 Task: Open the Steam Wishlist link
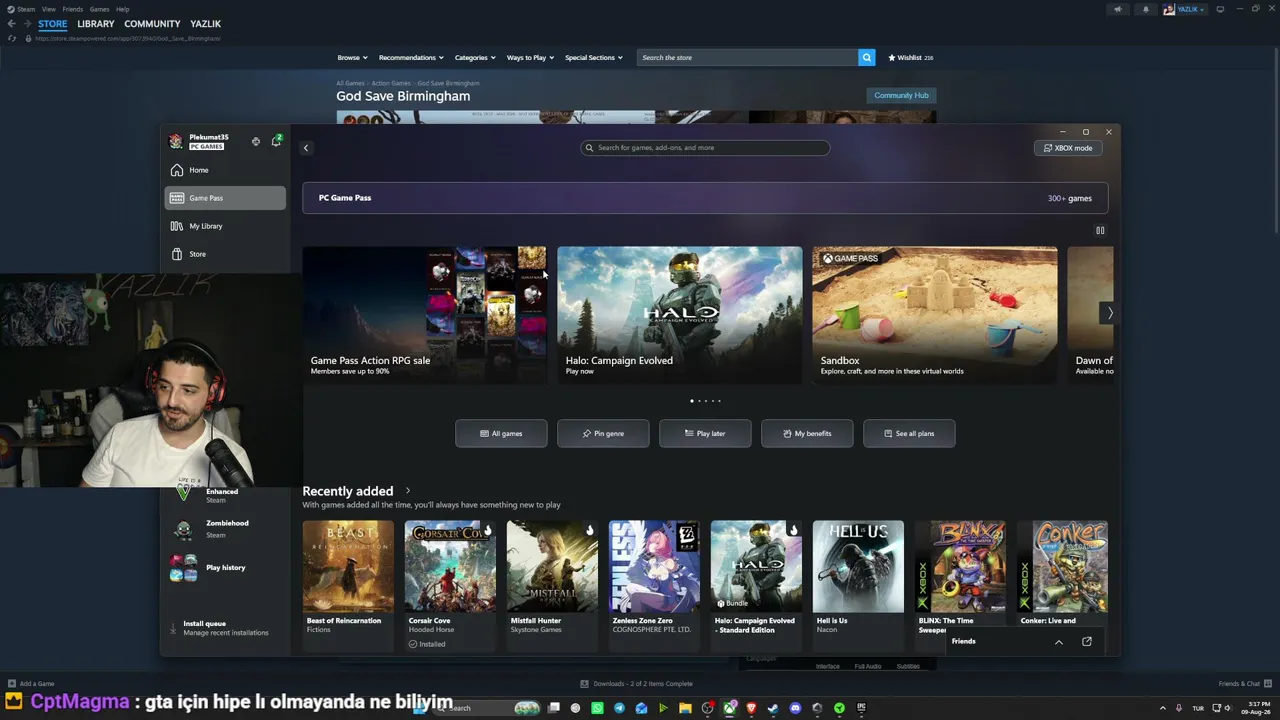910,58
